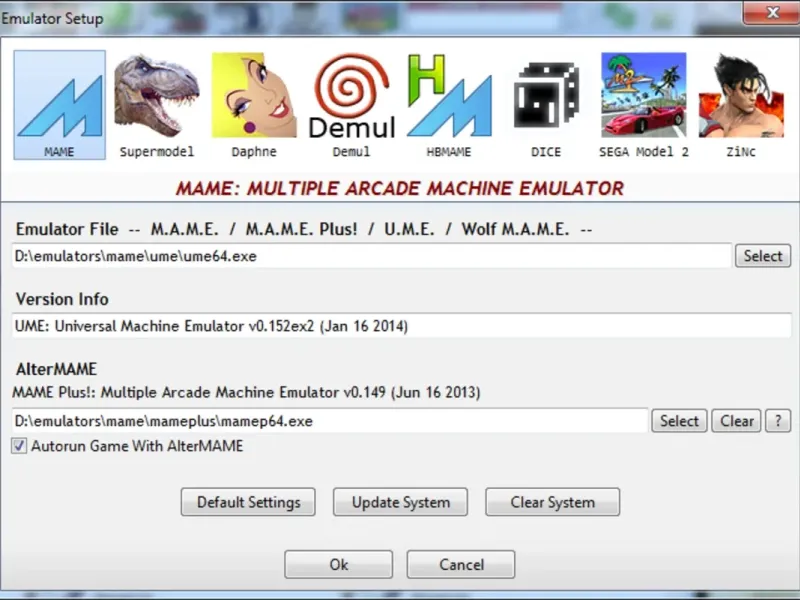The image size is (800, 600).
Task: Click the Clear System button
Action: click(553, 502)
